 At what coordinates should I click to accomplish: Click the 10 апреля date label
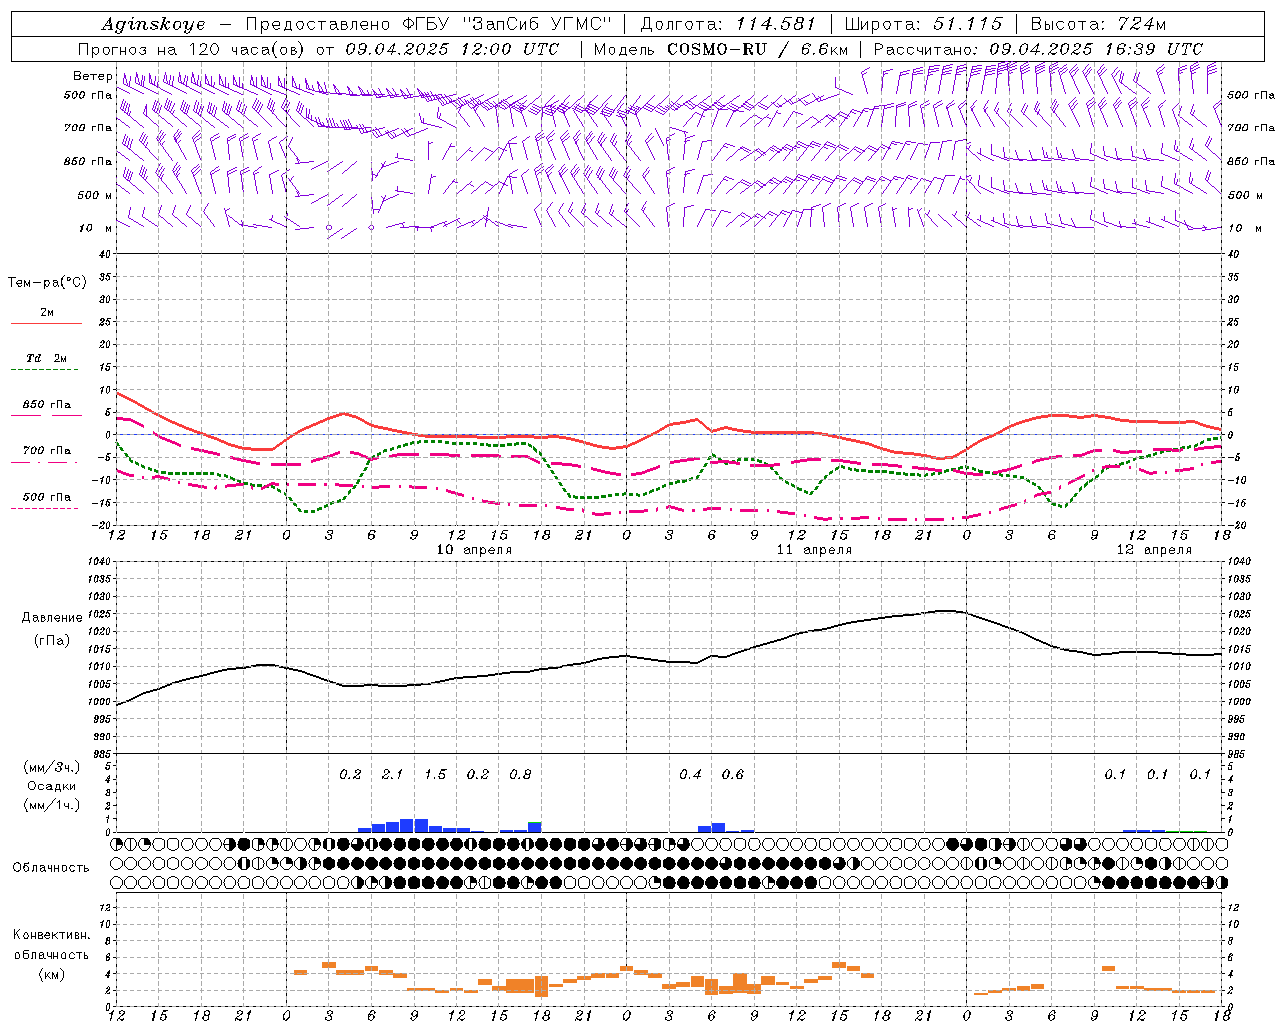475,550
